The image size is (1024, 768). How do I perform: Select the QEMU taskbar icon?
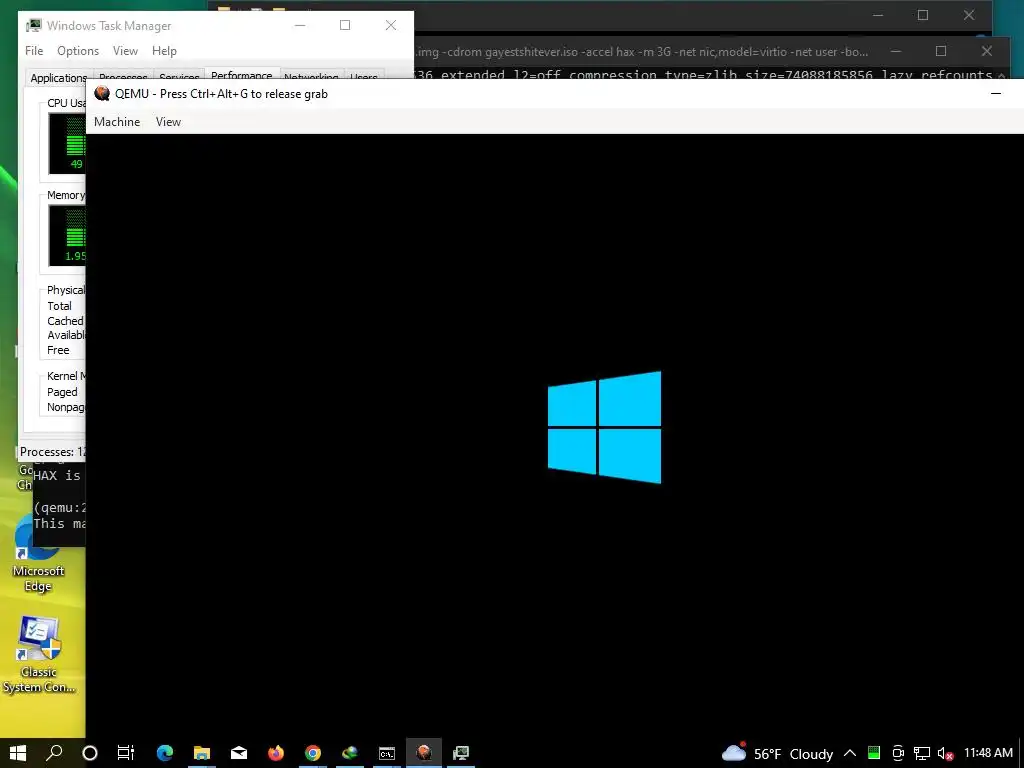(424, 753)
